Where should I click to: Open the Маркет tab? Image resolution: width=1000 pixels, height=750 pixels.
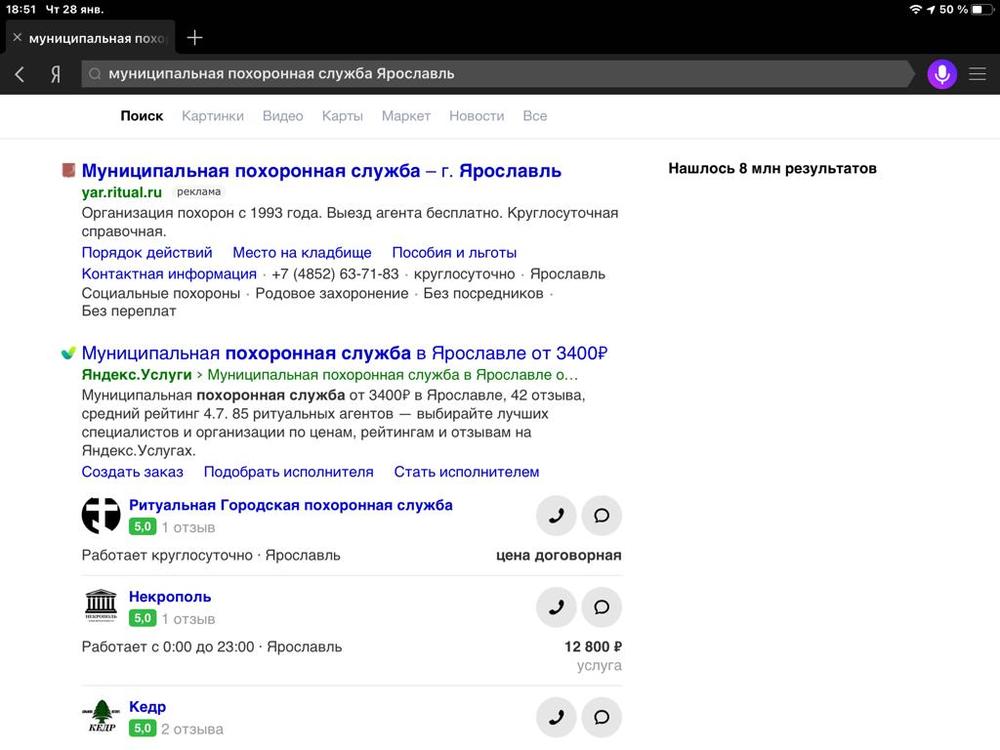pos(406,116)
